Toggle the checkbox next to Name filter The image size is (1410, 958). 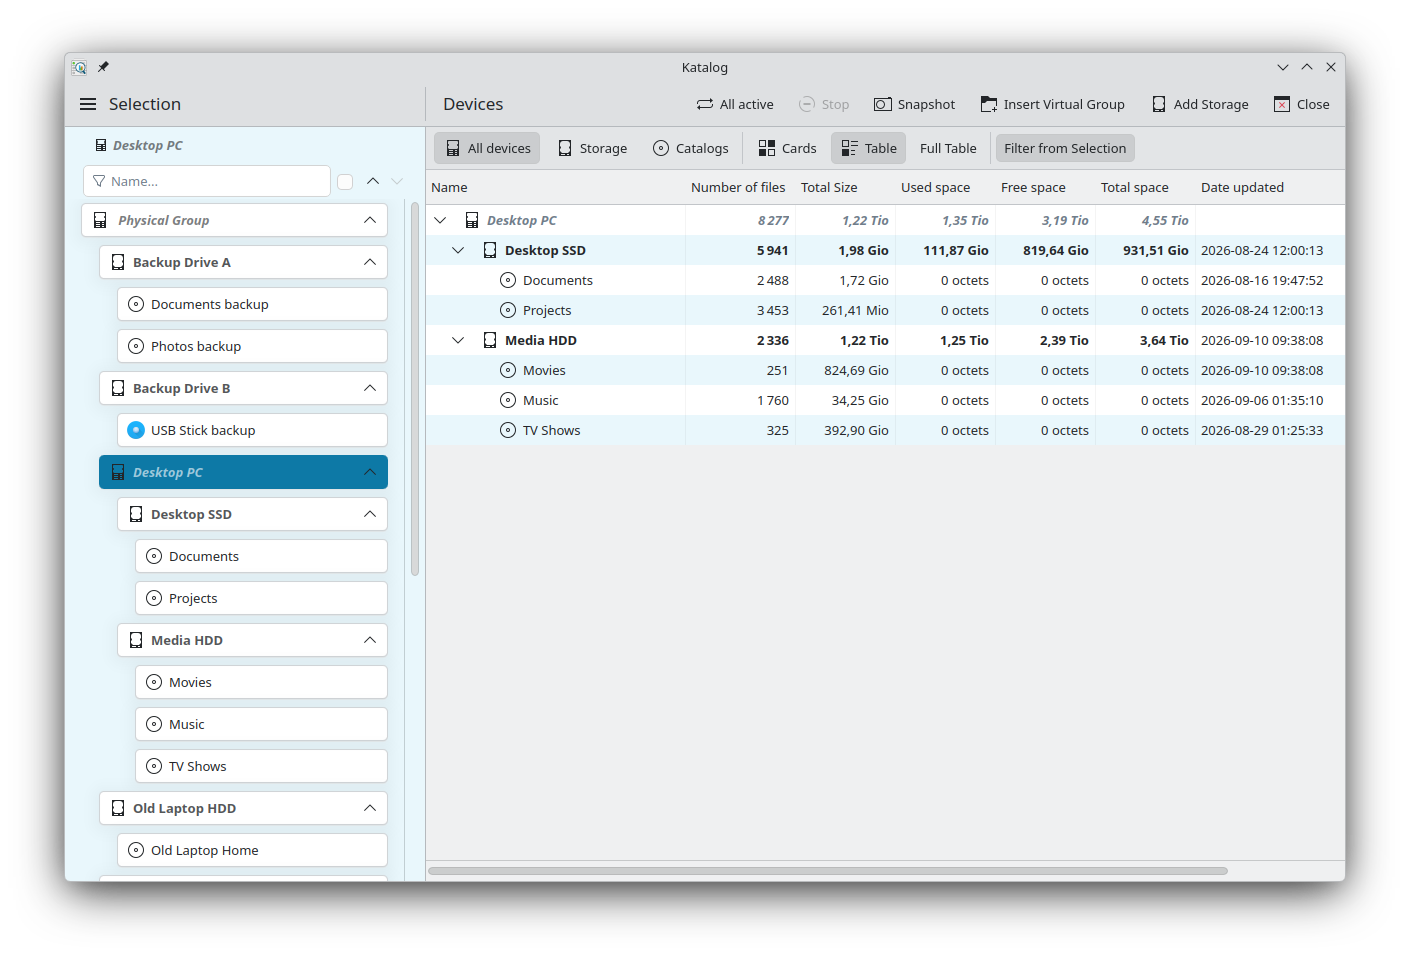point(345,181)
